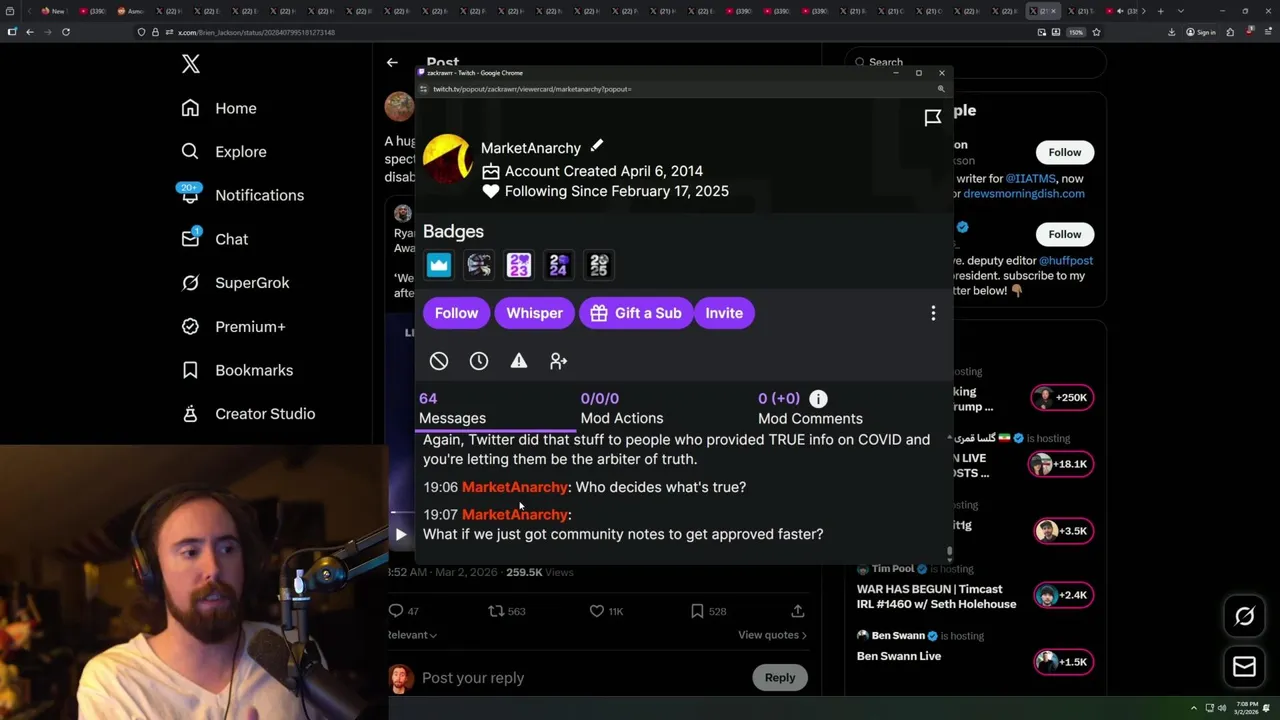This screenshot has width=1280, height=720.
Task: Click the Gift a Sub button
Action: pos(635,313)
